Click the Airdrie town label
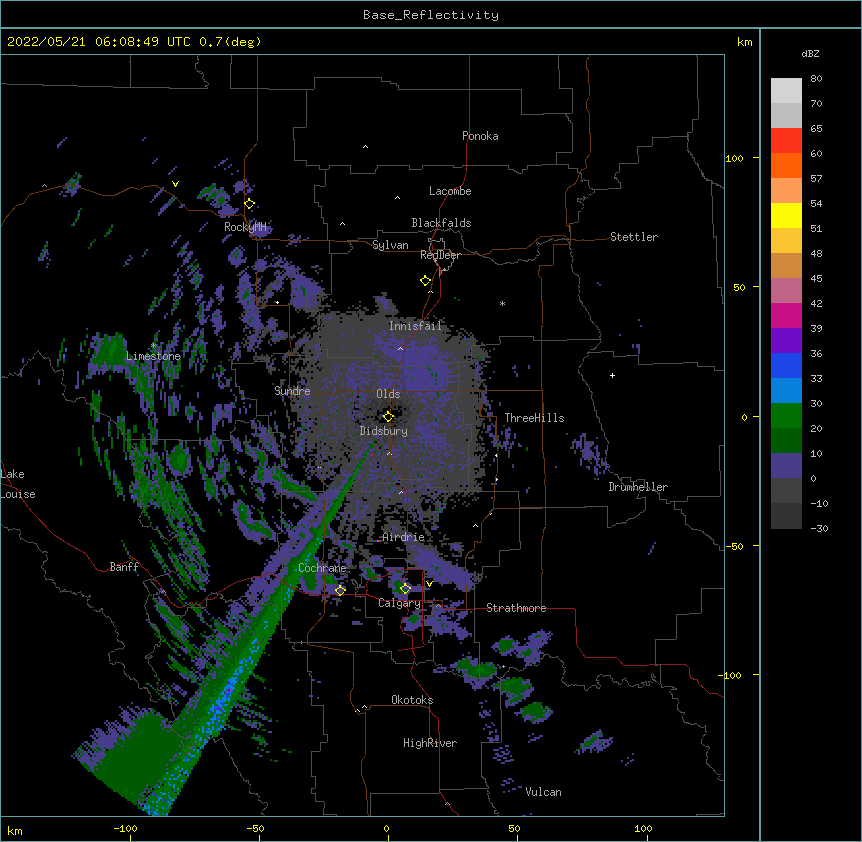The image size is (862, 842). (404, 537)
